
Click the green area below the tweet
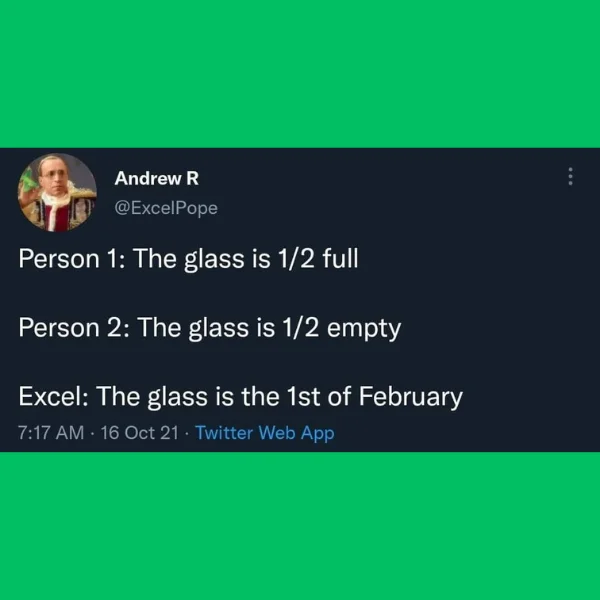300,526
